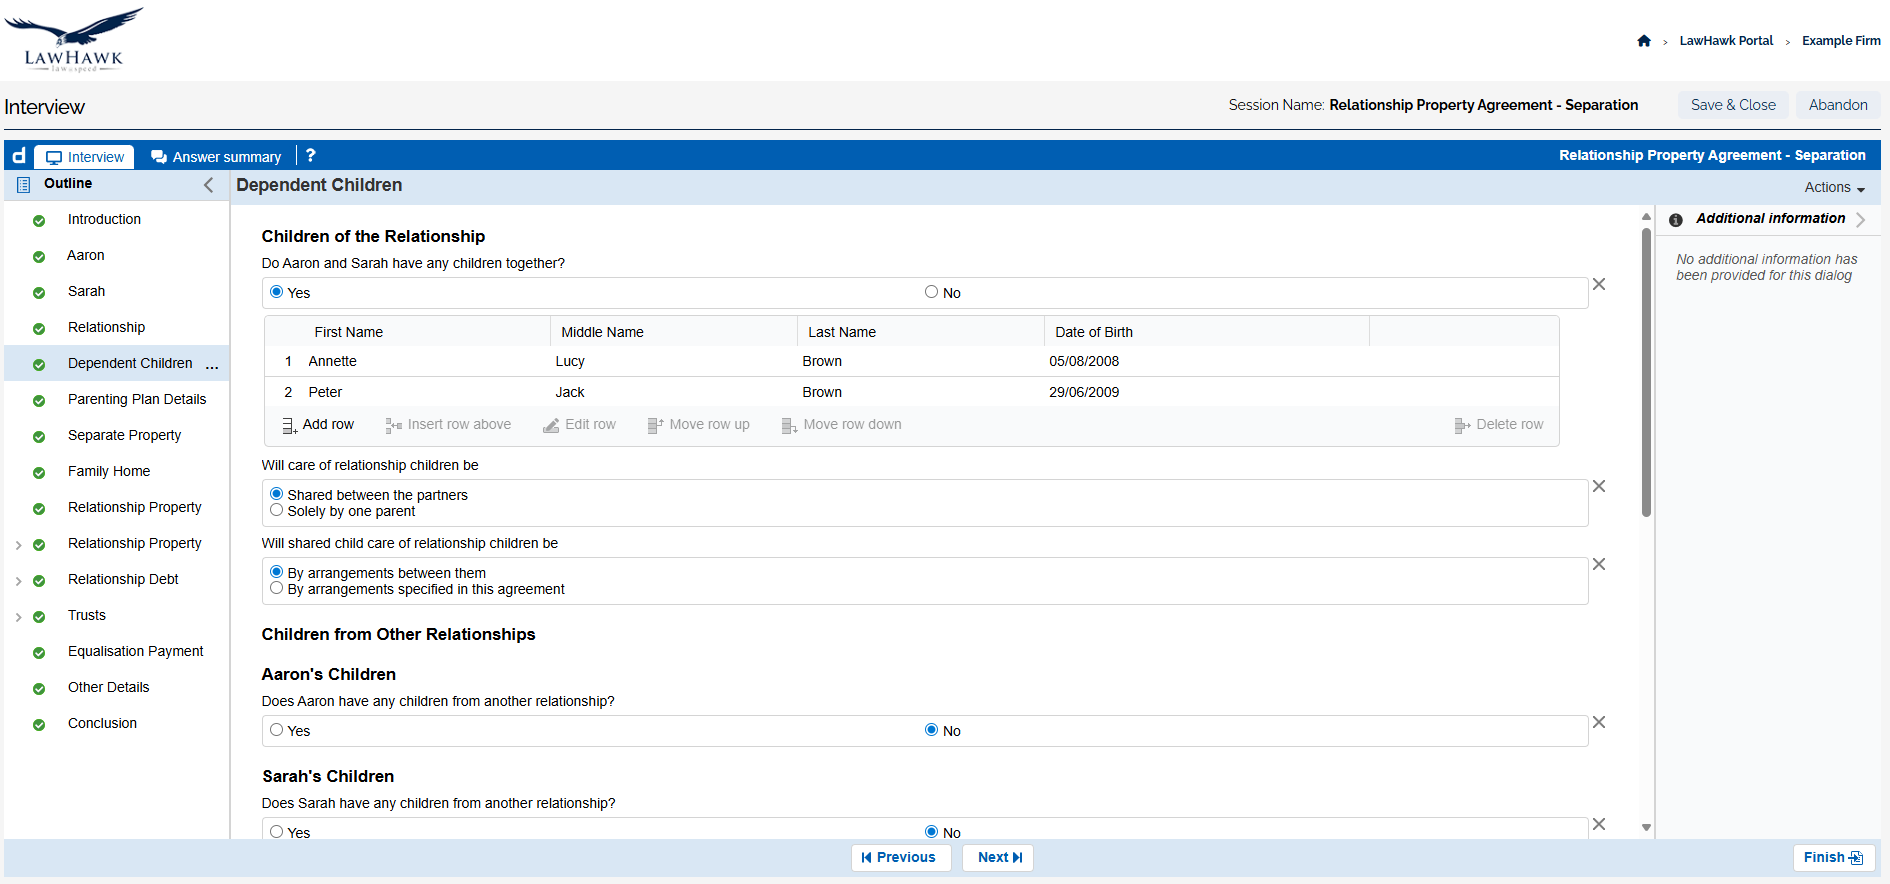Click the ellipsis next to Dependent Children
Screen dimensions: 1890x884
coord(212,365)
